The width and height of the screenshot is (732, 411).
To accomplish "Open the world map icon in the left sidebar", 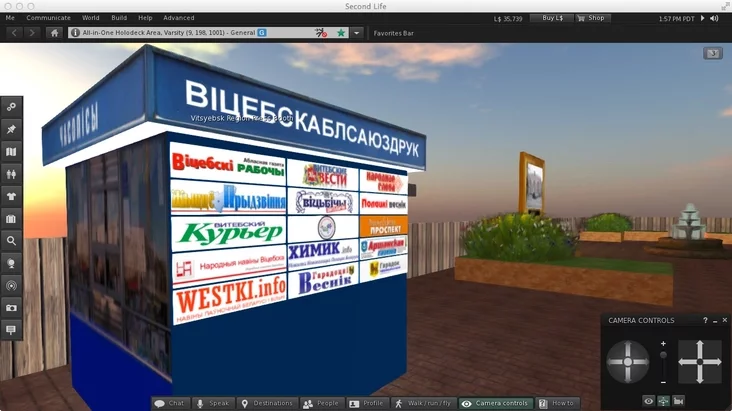I will click(11, 152).
